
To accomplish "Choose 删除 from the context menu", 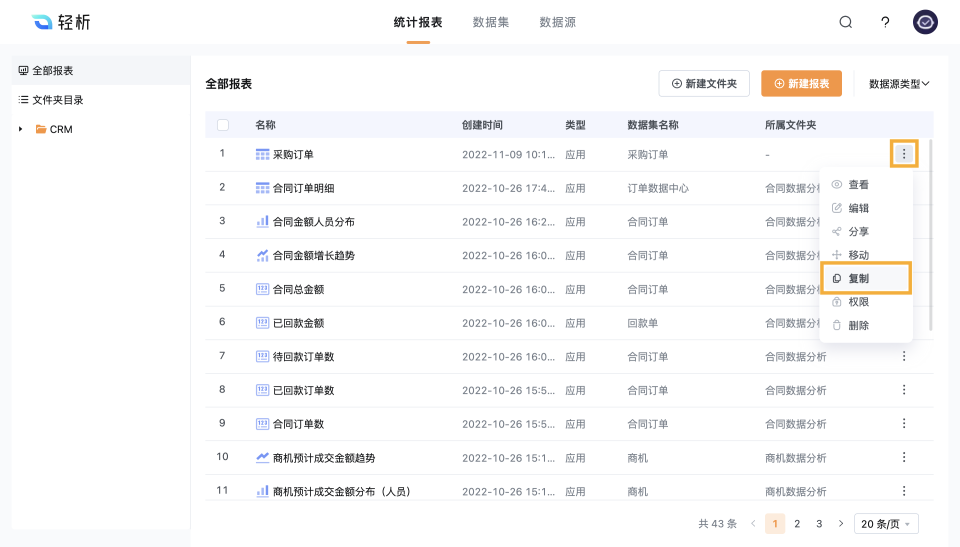I will 866,325.
